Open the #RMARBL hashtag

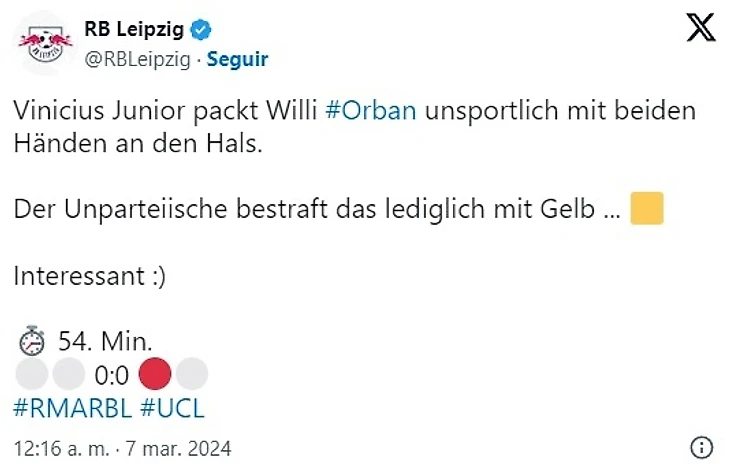point(71,408)
